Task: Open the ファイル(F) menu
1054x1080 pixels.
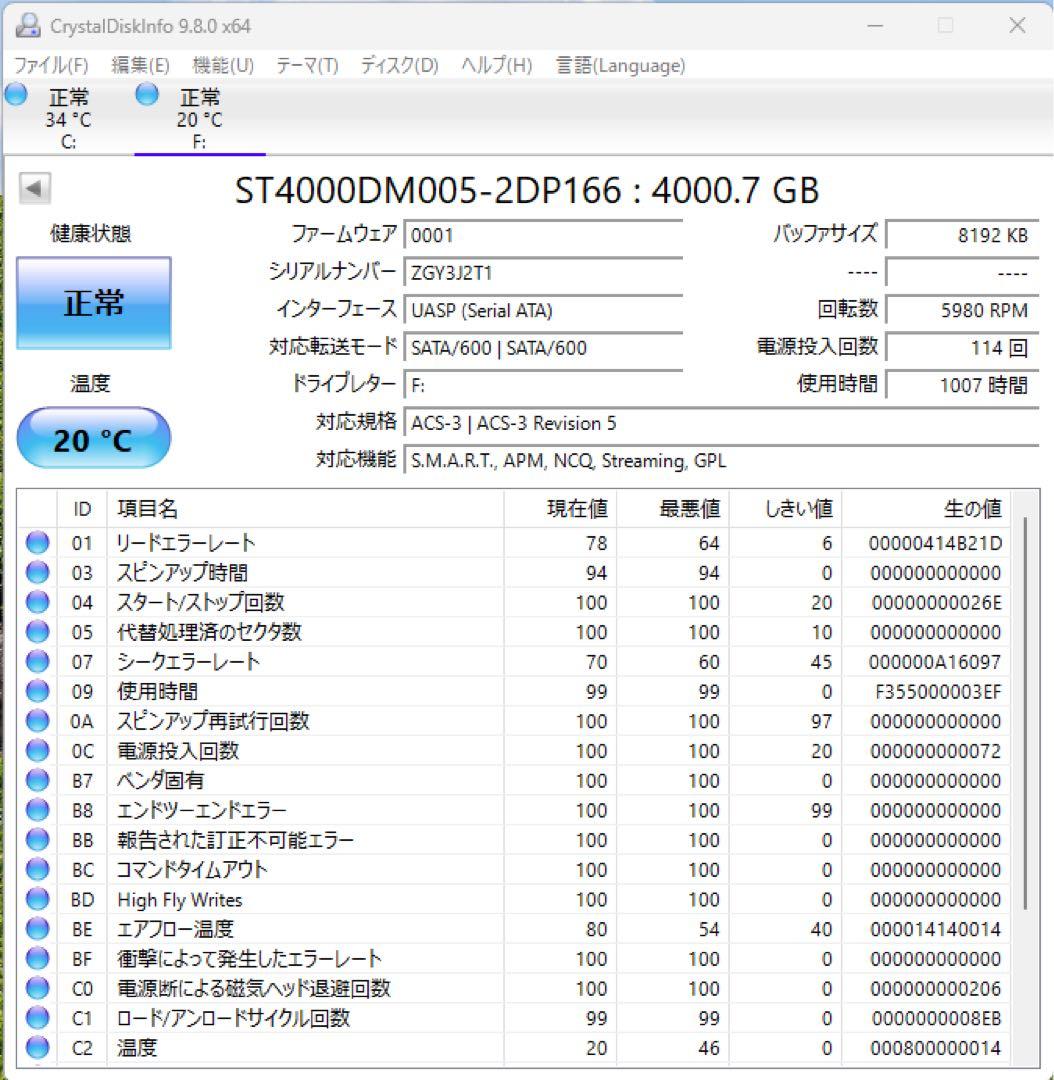Action: click(52, 65)
